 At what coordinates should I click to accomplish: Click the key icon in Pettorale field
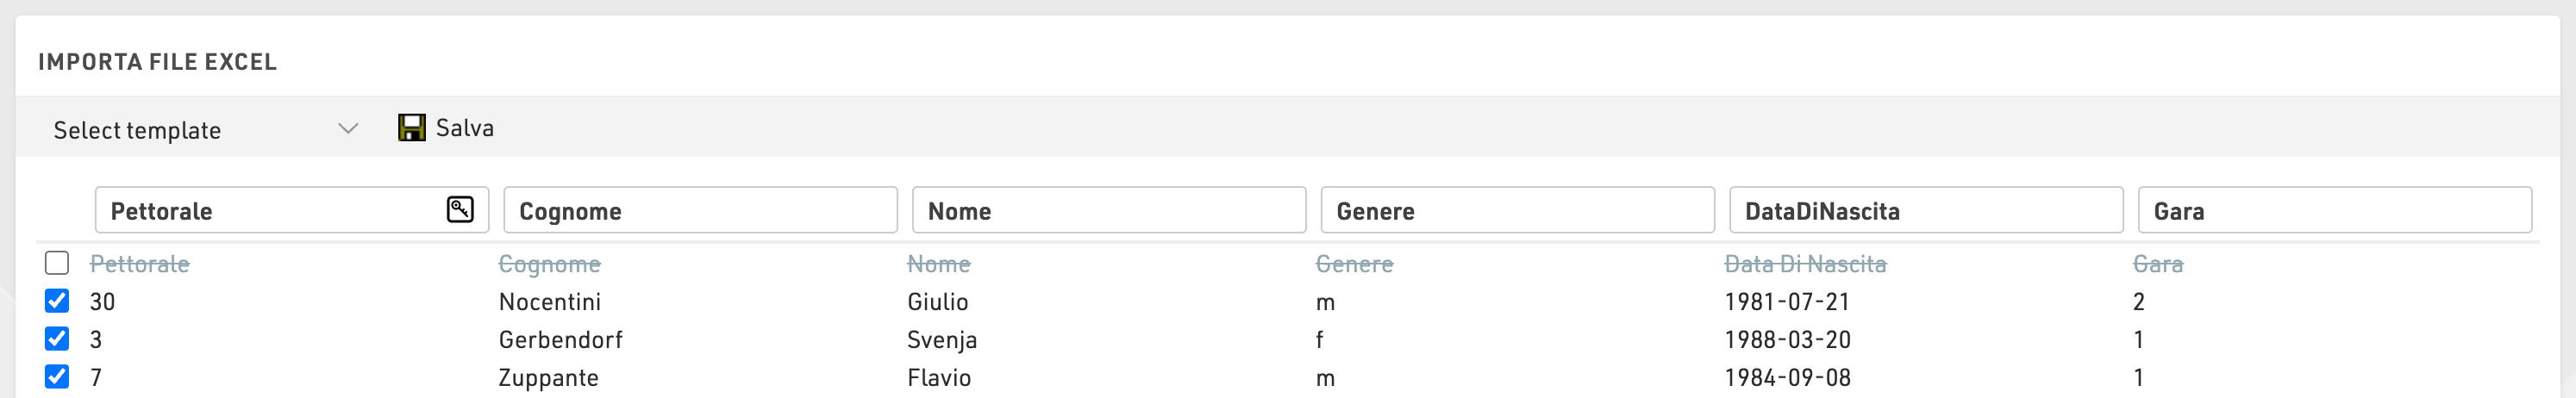tap(460, 210)
